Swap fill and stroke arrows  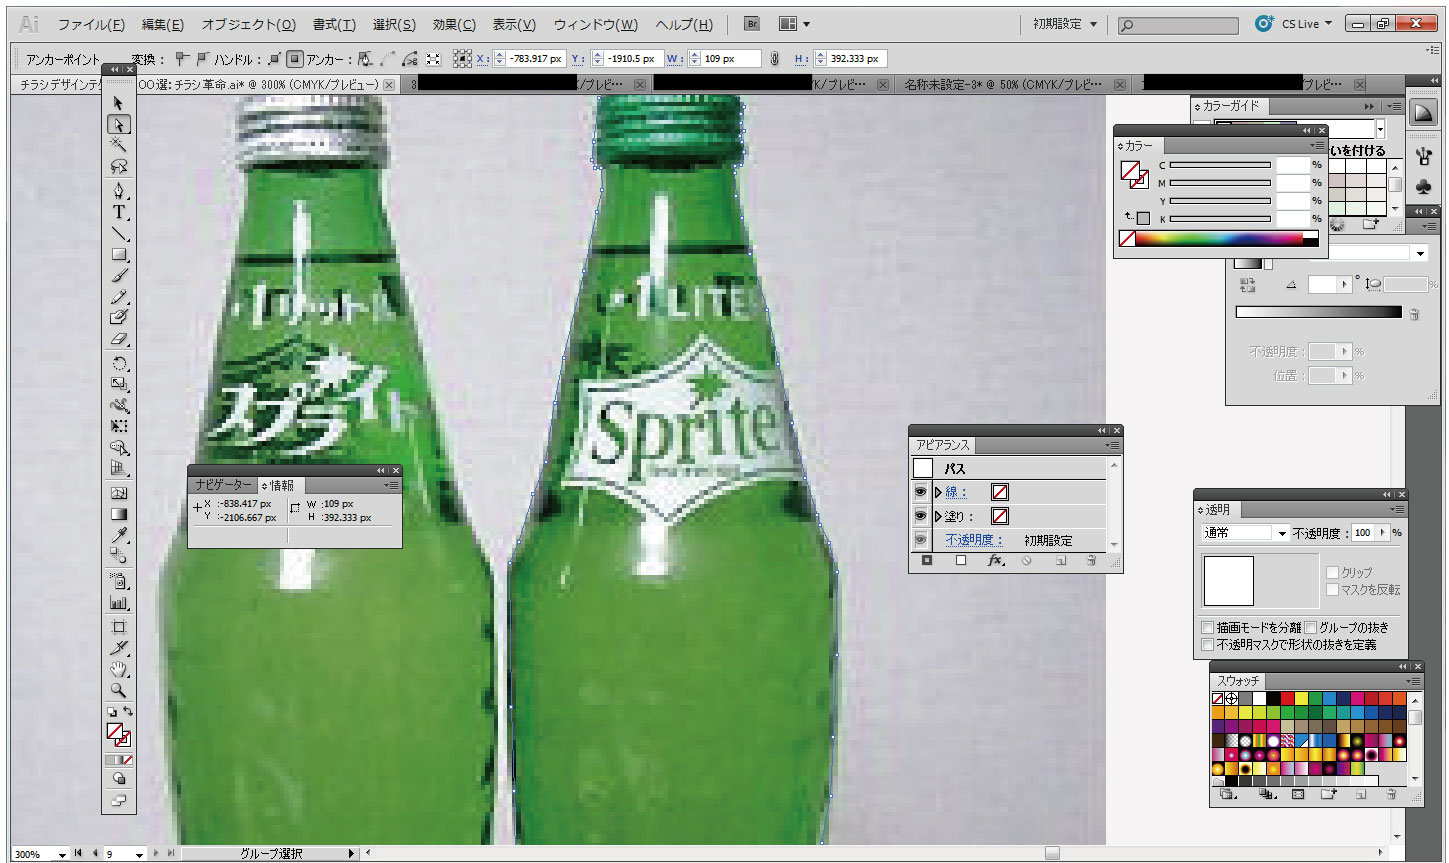pos(128,711)
